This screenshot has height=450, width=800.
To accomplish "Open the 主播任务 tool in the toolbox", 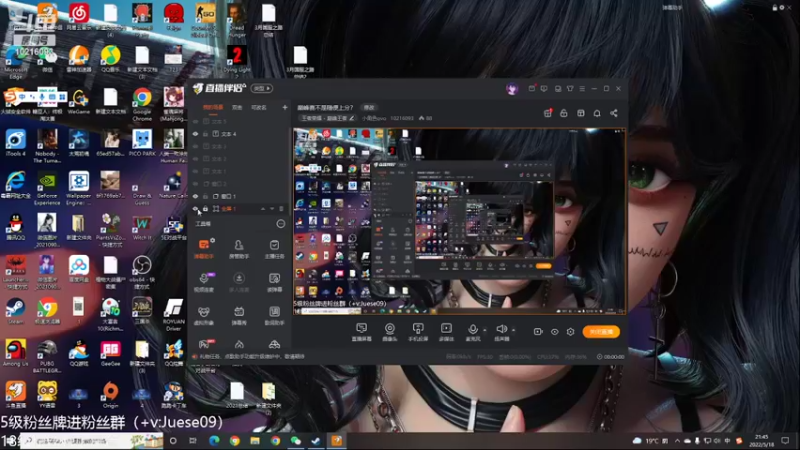I will click(x=274, y=248).
